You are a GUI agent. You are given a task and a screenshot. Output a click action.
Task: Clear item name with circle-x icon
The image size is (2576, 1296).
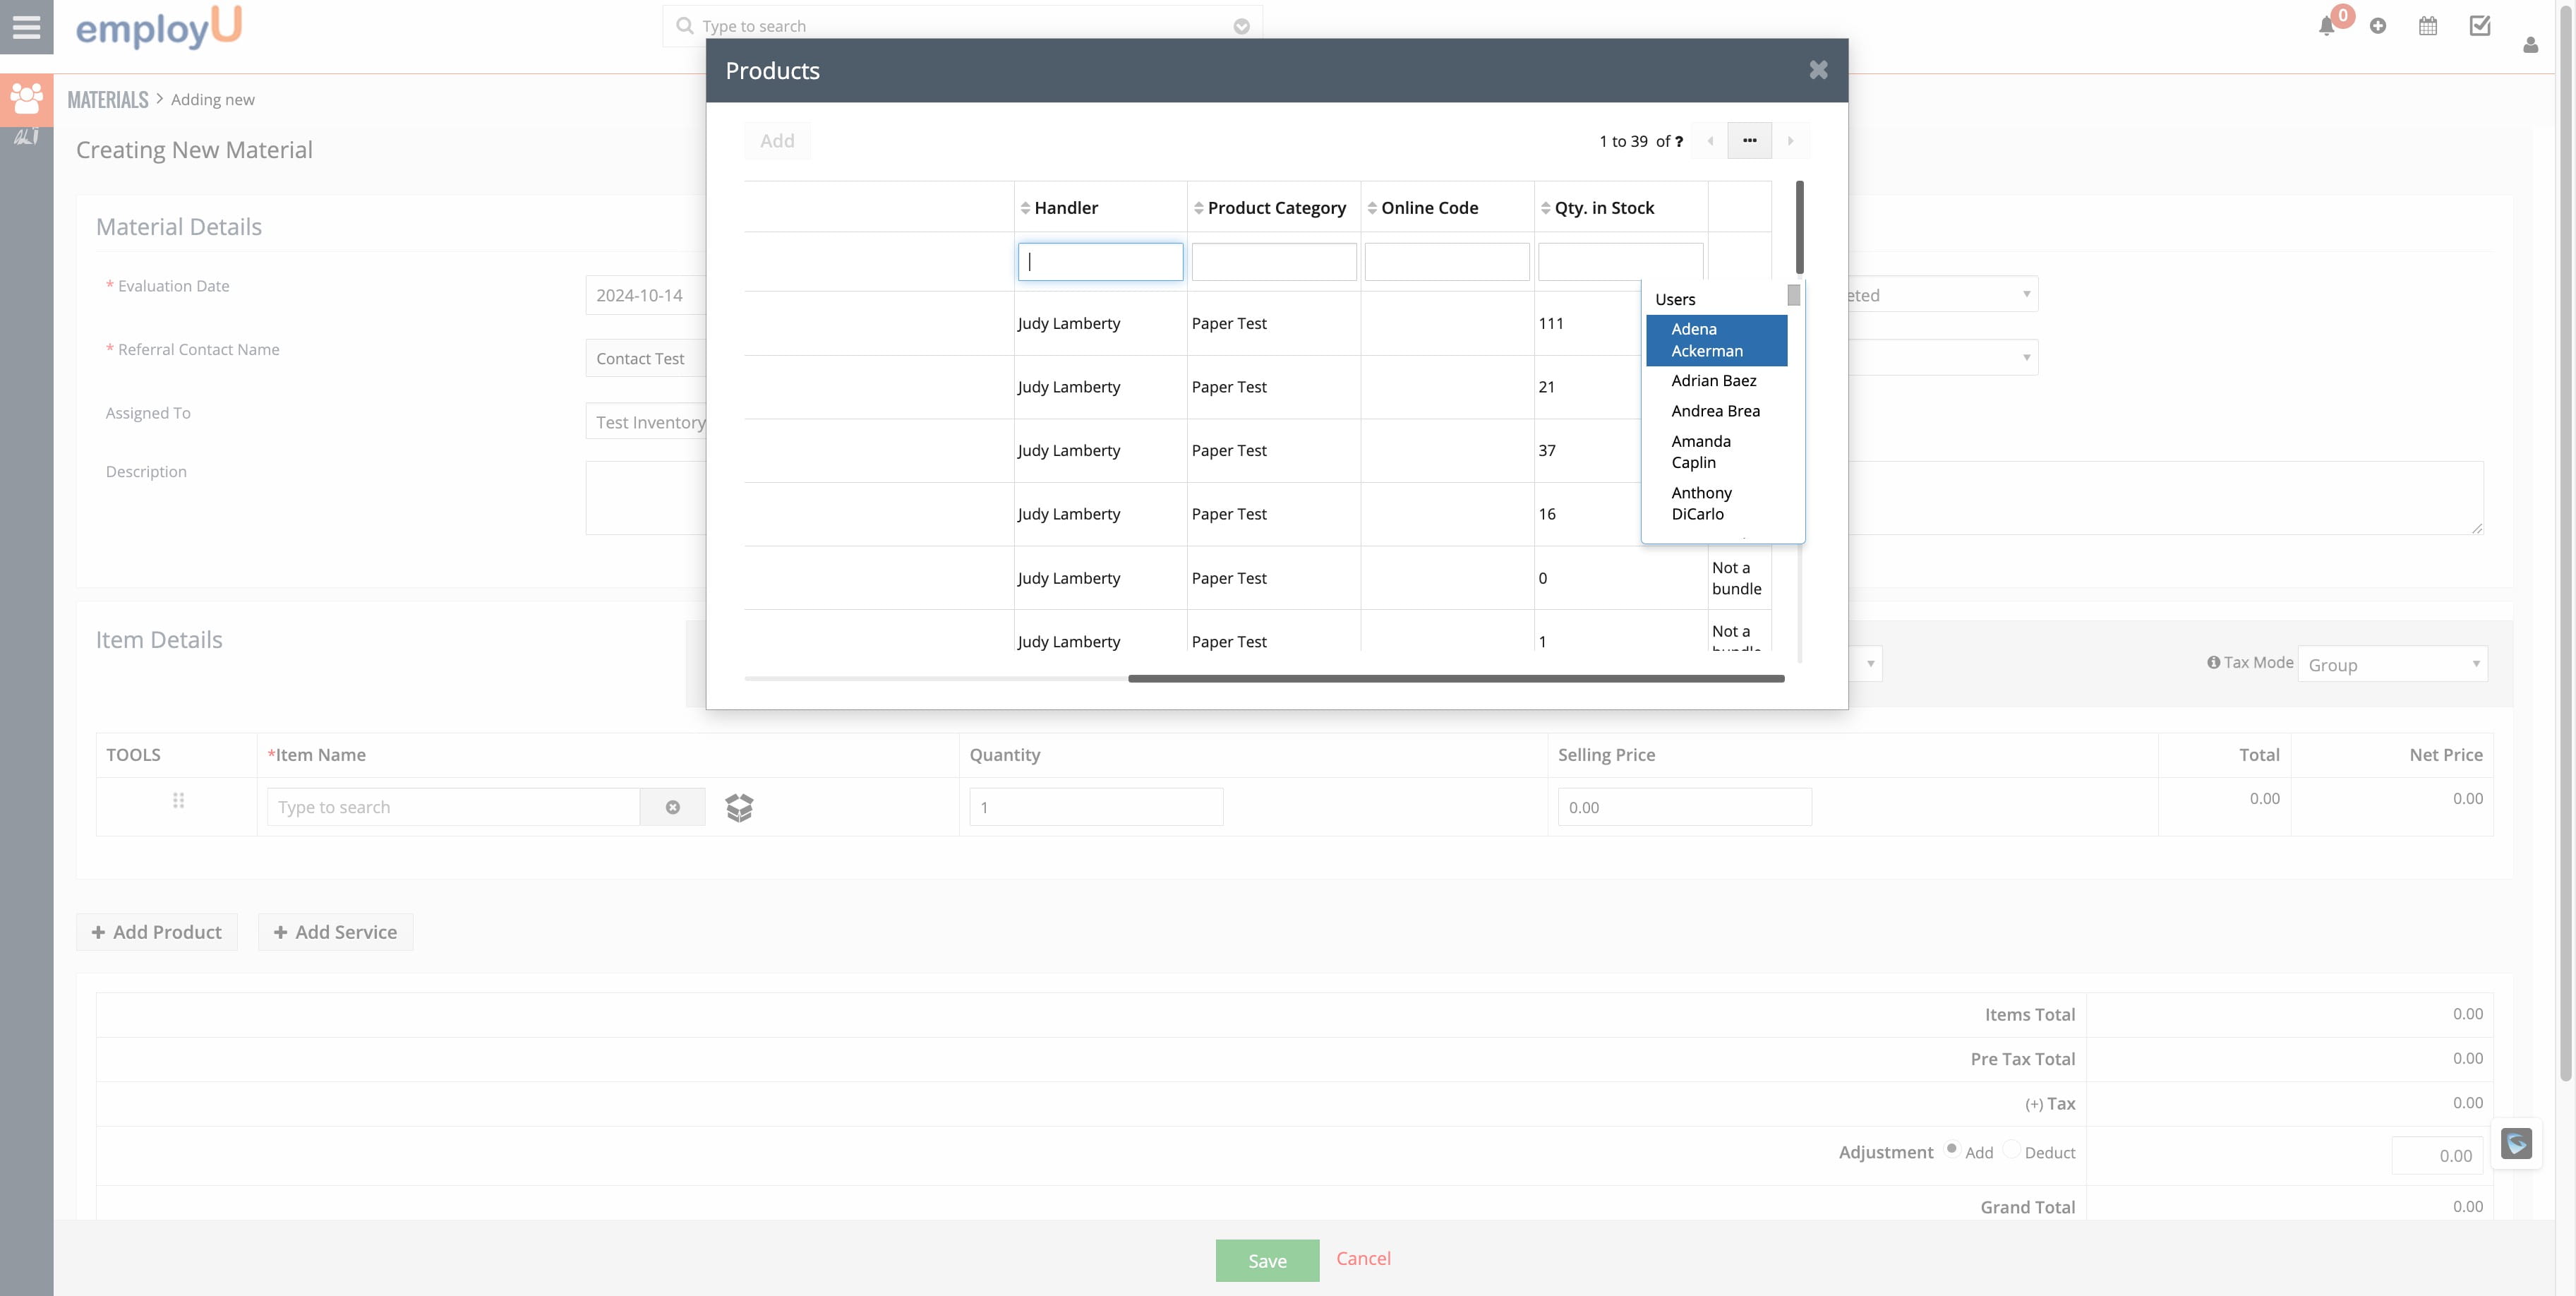[673, 807]
